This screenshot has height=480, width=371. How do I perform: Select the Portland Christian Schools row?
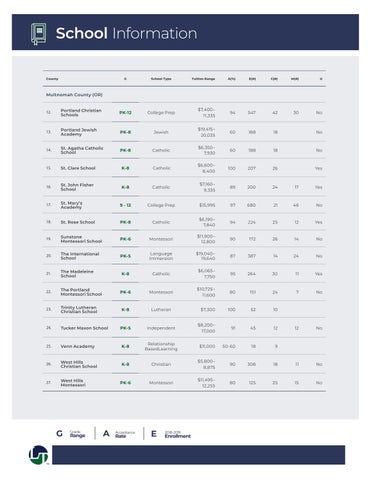pos(184,113)
